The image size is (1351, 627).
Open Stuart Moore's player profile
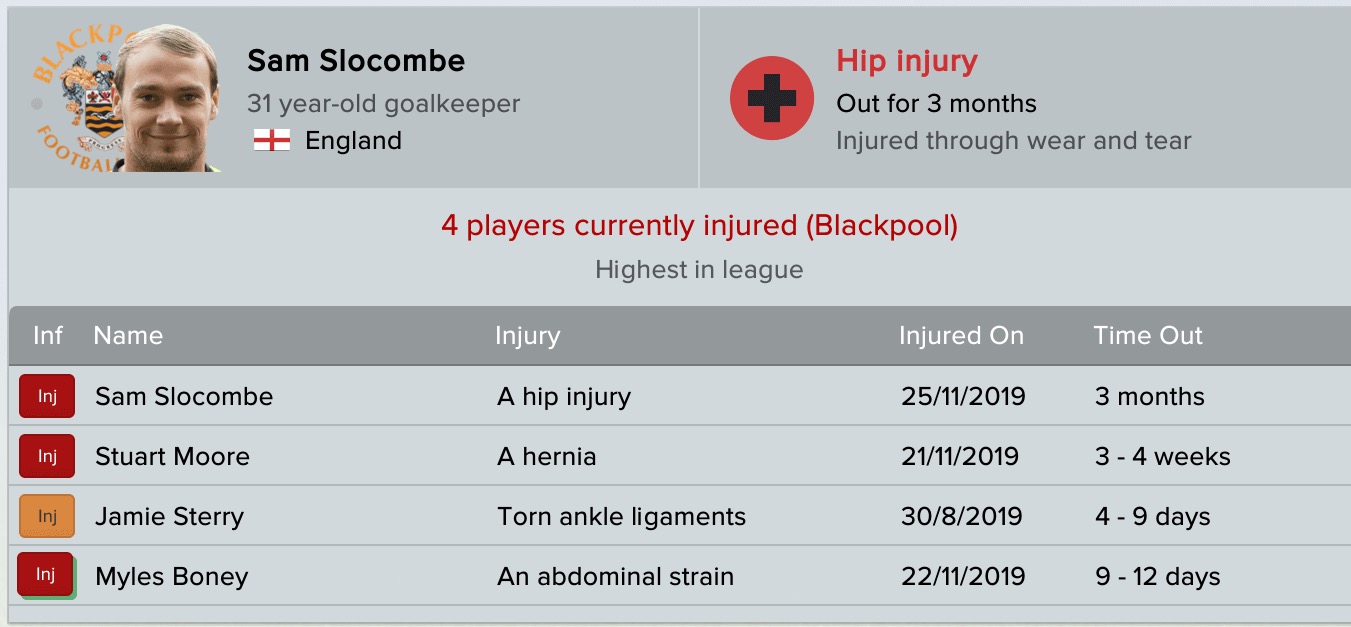click(x=172, y=456)
